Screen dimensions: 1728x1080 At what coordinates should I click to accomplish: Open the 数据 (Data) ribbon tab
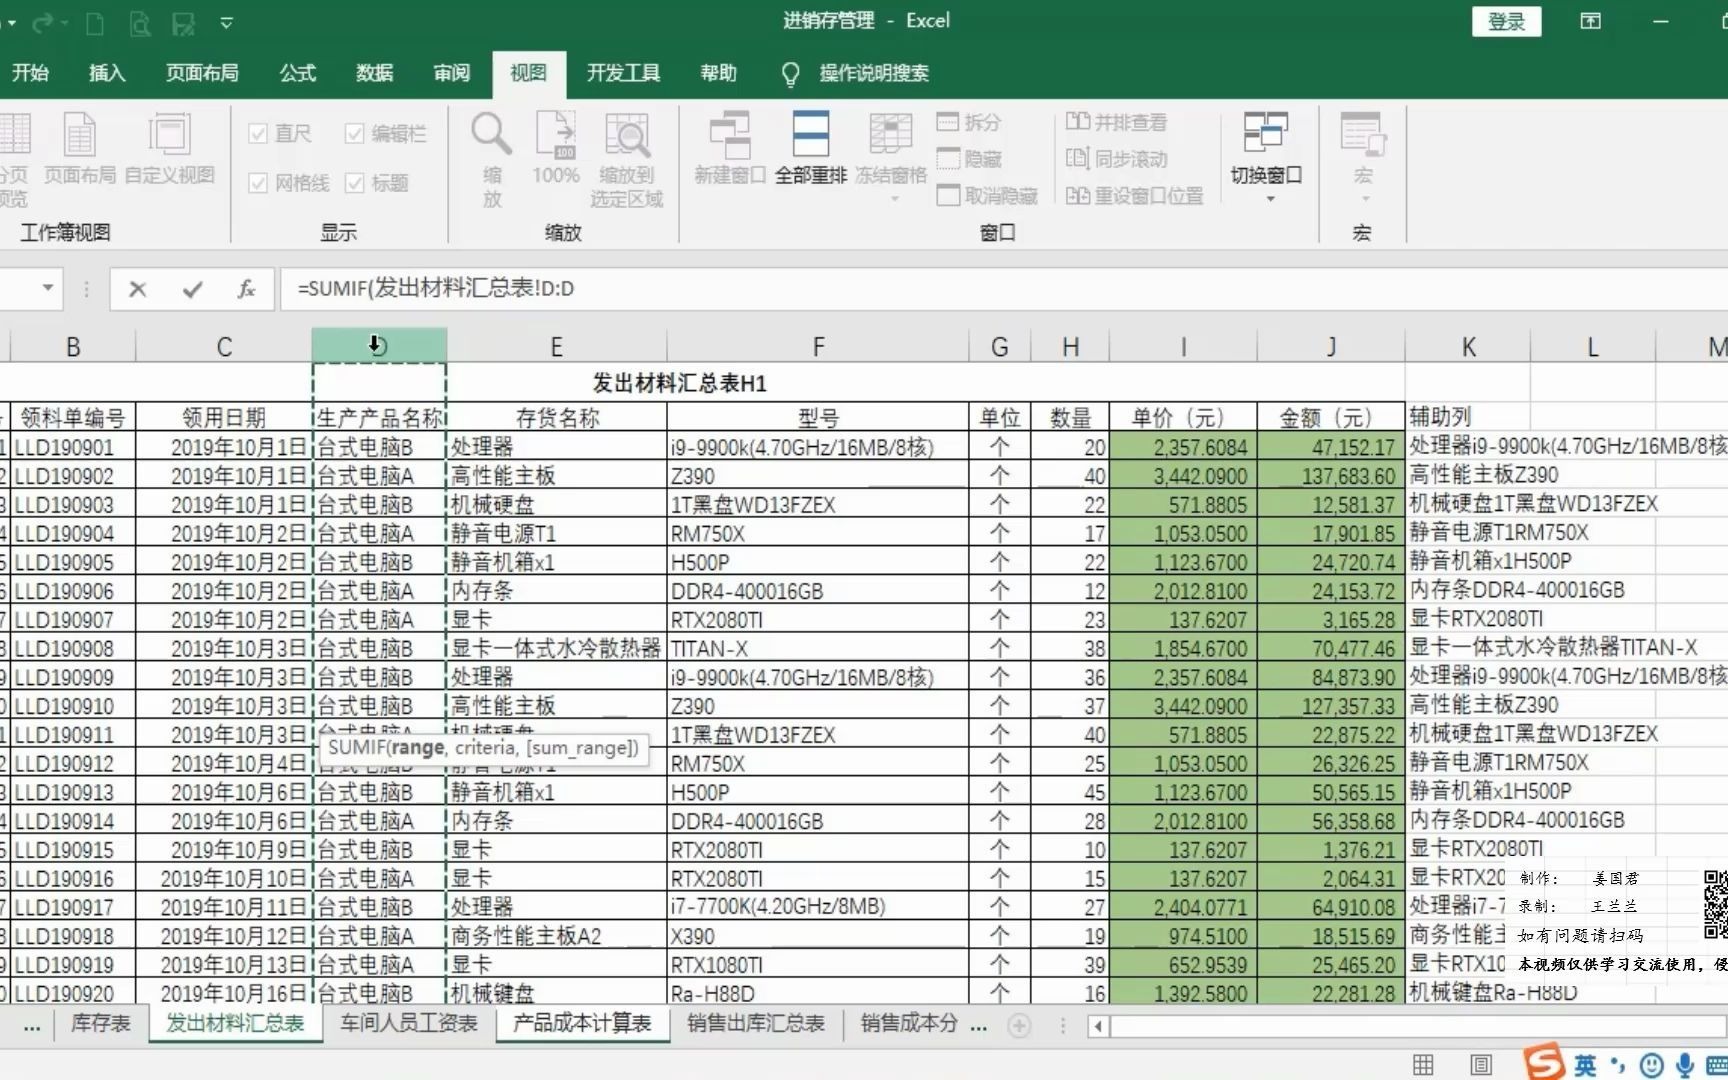(x=374, y=73)
